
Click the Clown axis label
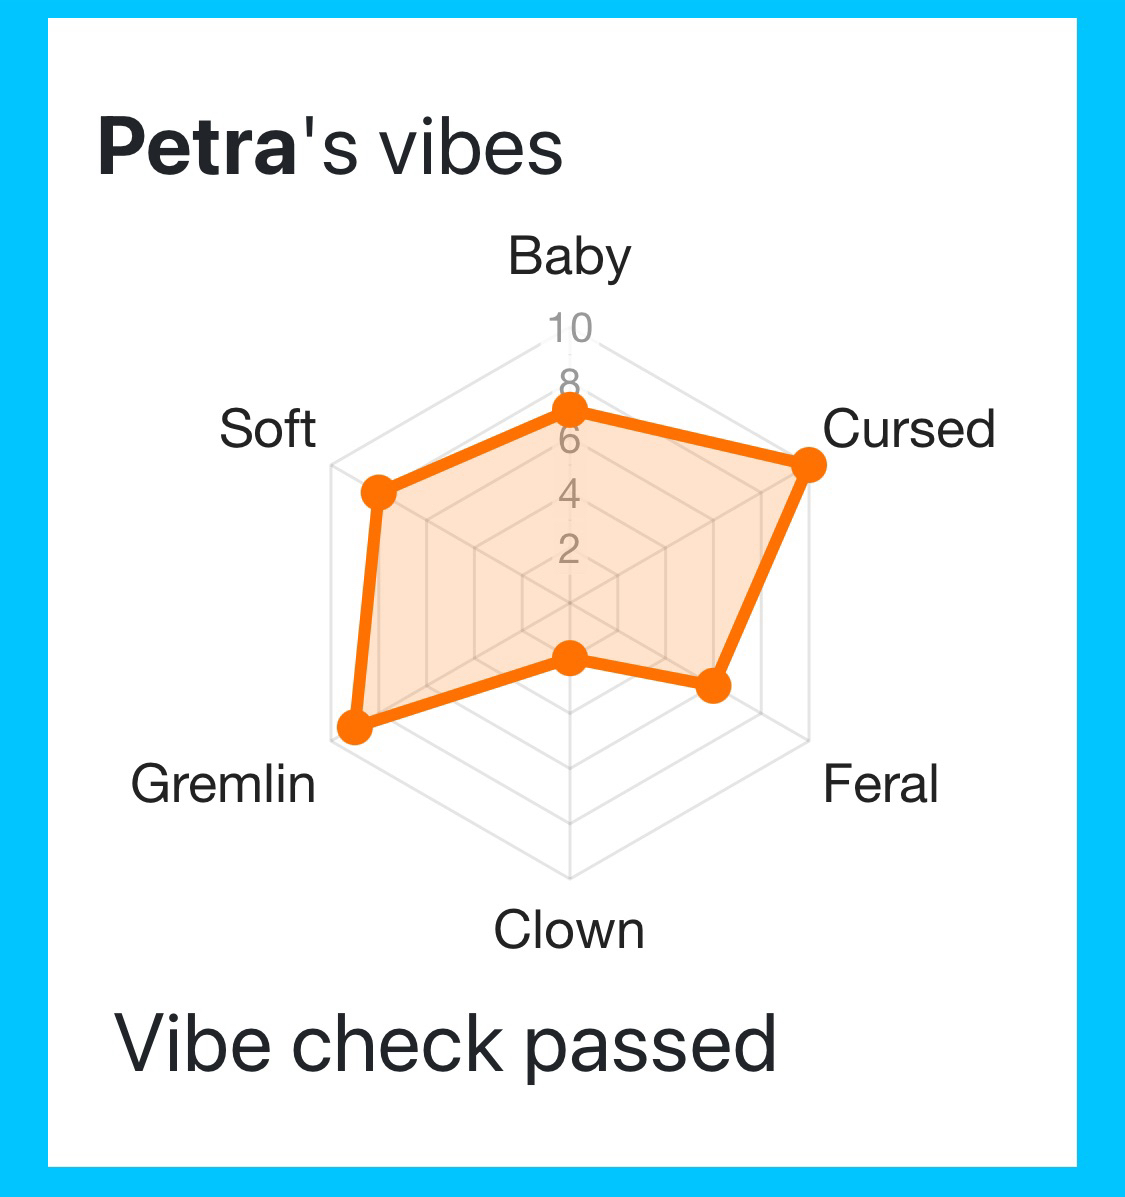click(569, 930)
